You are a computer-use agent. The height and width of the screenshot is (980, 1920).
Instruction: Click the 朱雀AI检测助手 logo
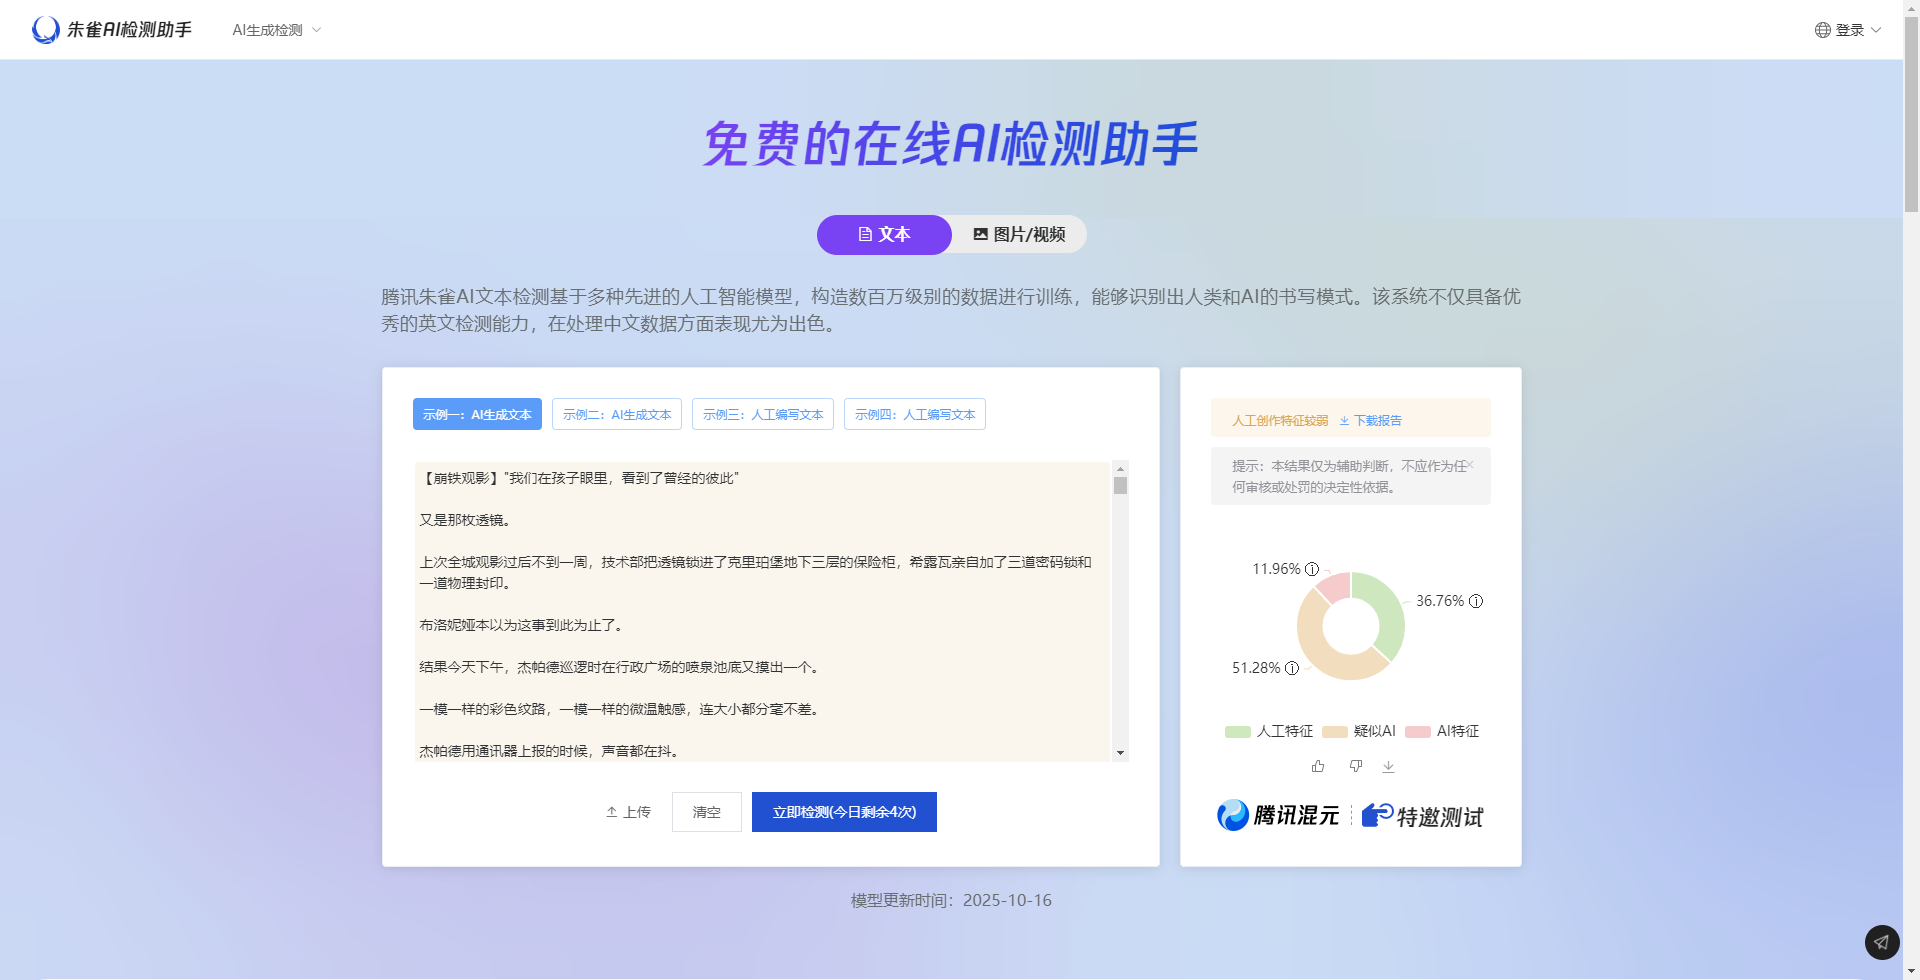(112, 30)
